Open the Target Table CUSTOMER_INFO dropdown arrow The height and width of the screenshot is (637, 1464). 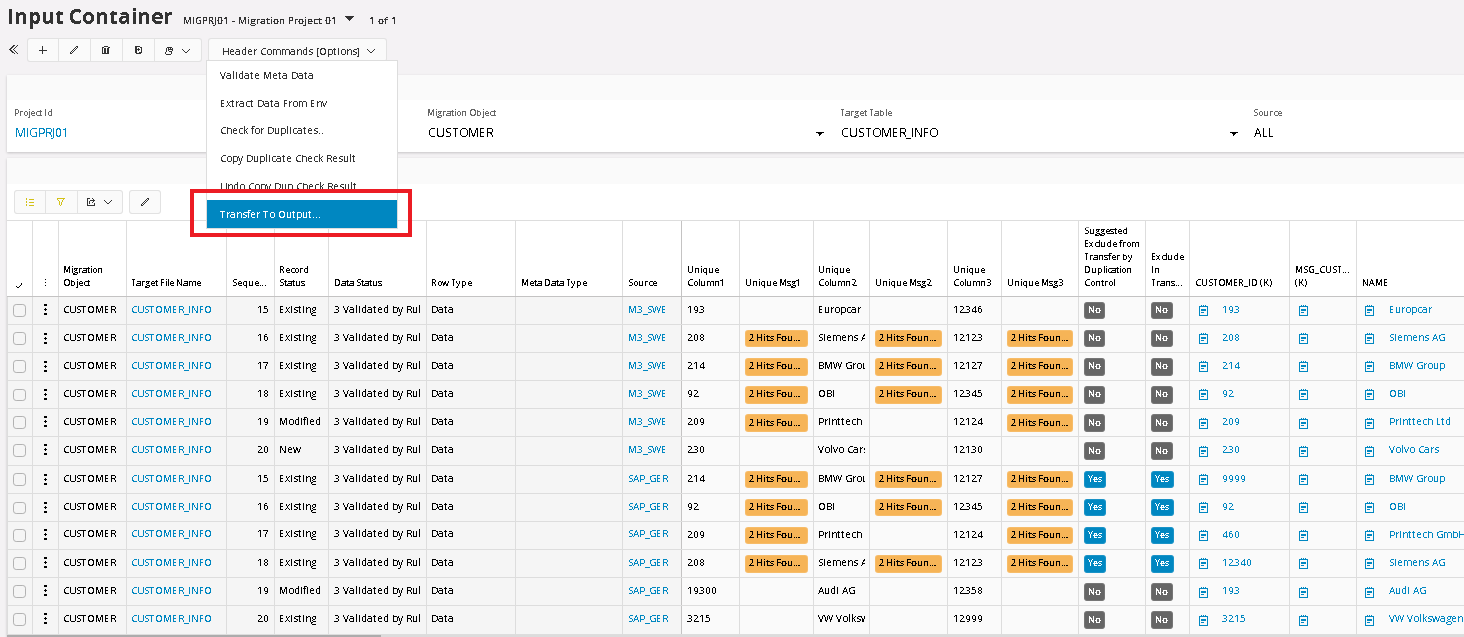(1233, 133)
